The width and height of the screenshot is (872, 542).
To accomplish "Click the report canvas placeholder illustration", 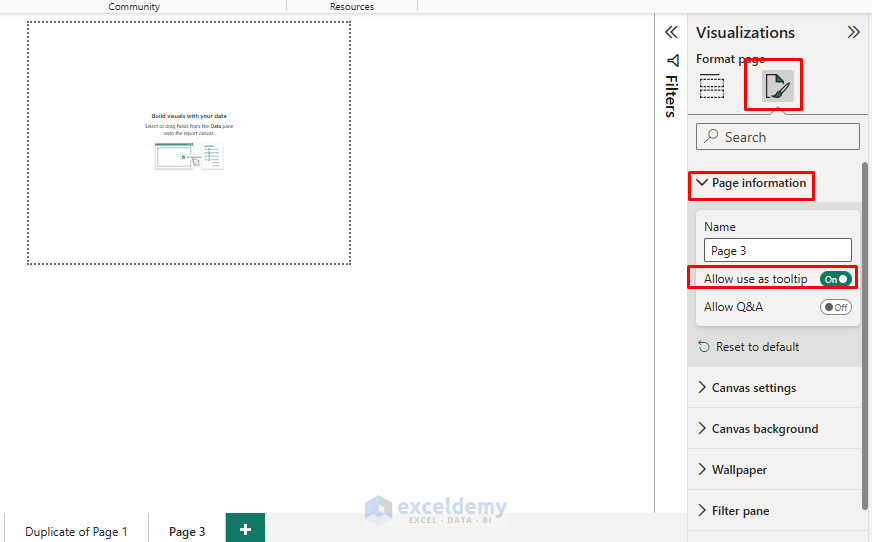I will 189,156.
